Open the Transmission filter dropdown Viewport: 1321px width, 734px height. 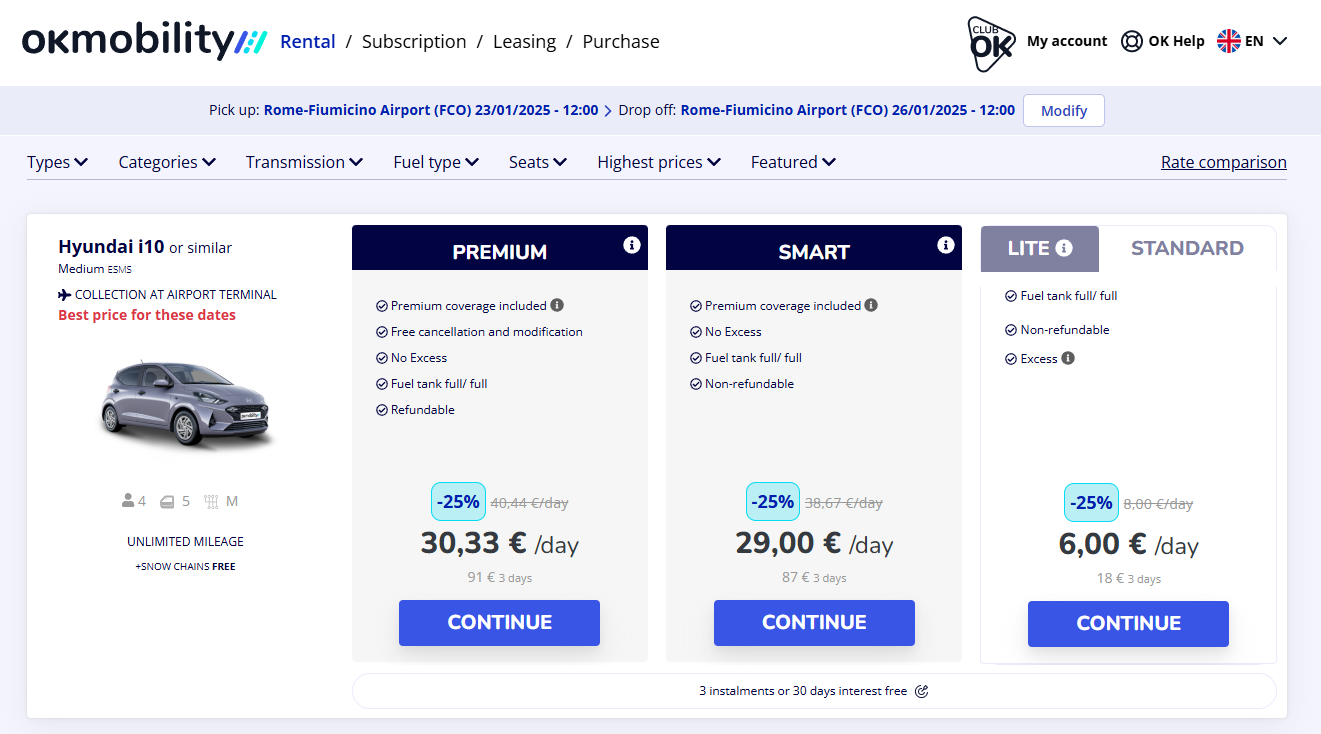tap(305, 162)
